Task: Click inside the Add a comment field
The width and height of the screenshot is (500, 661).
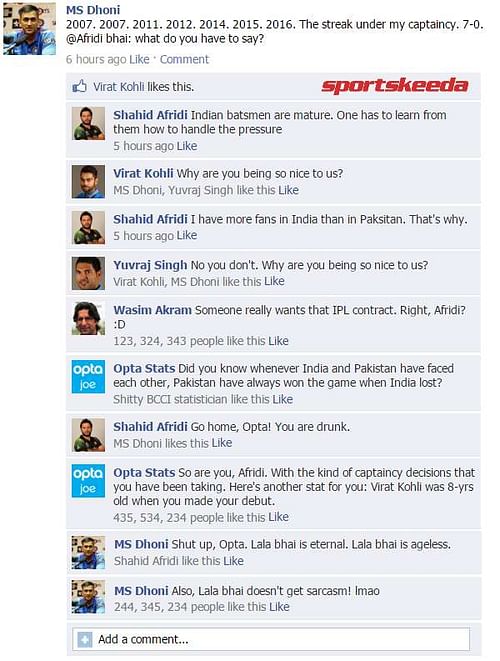Action: click(271, 640)
